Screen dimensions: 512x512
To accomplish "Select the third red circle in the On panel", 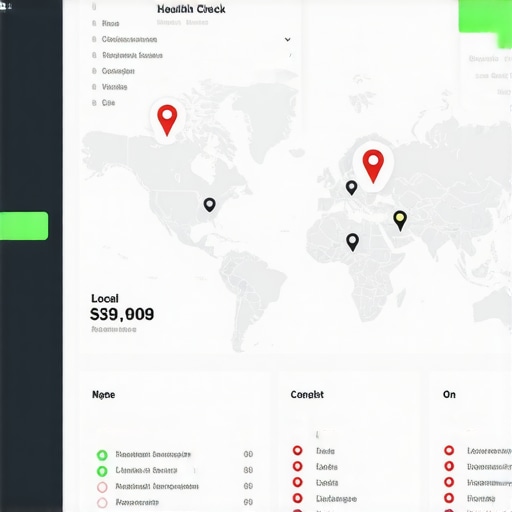I will pos(449,482).
